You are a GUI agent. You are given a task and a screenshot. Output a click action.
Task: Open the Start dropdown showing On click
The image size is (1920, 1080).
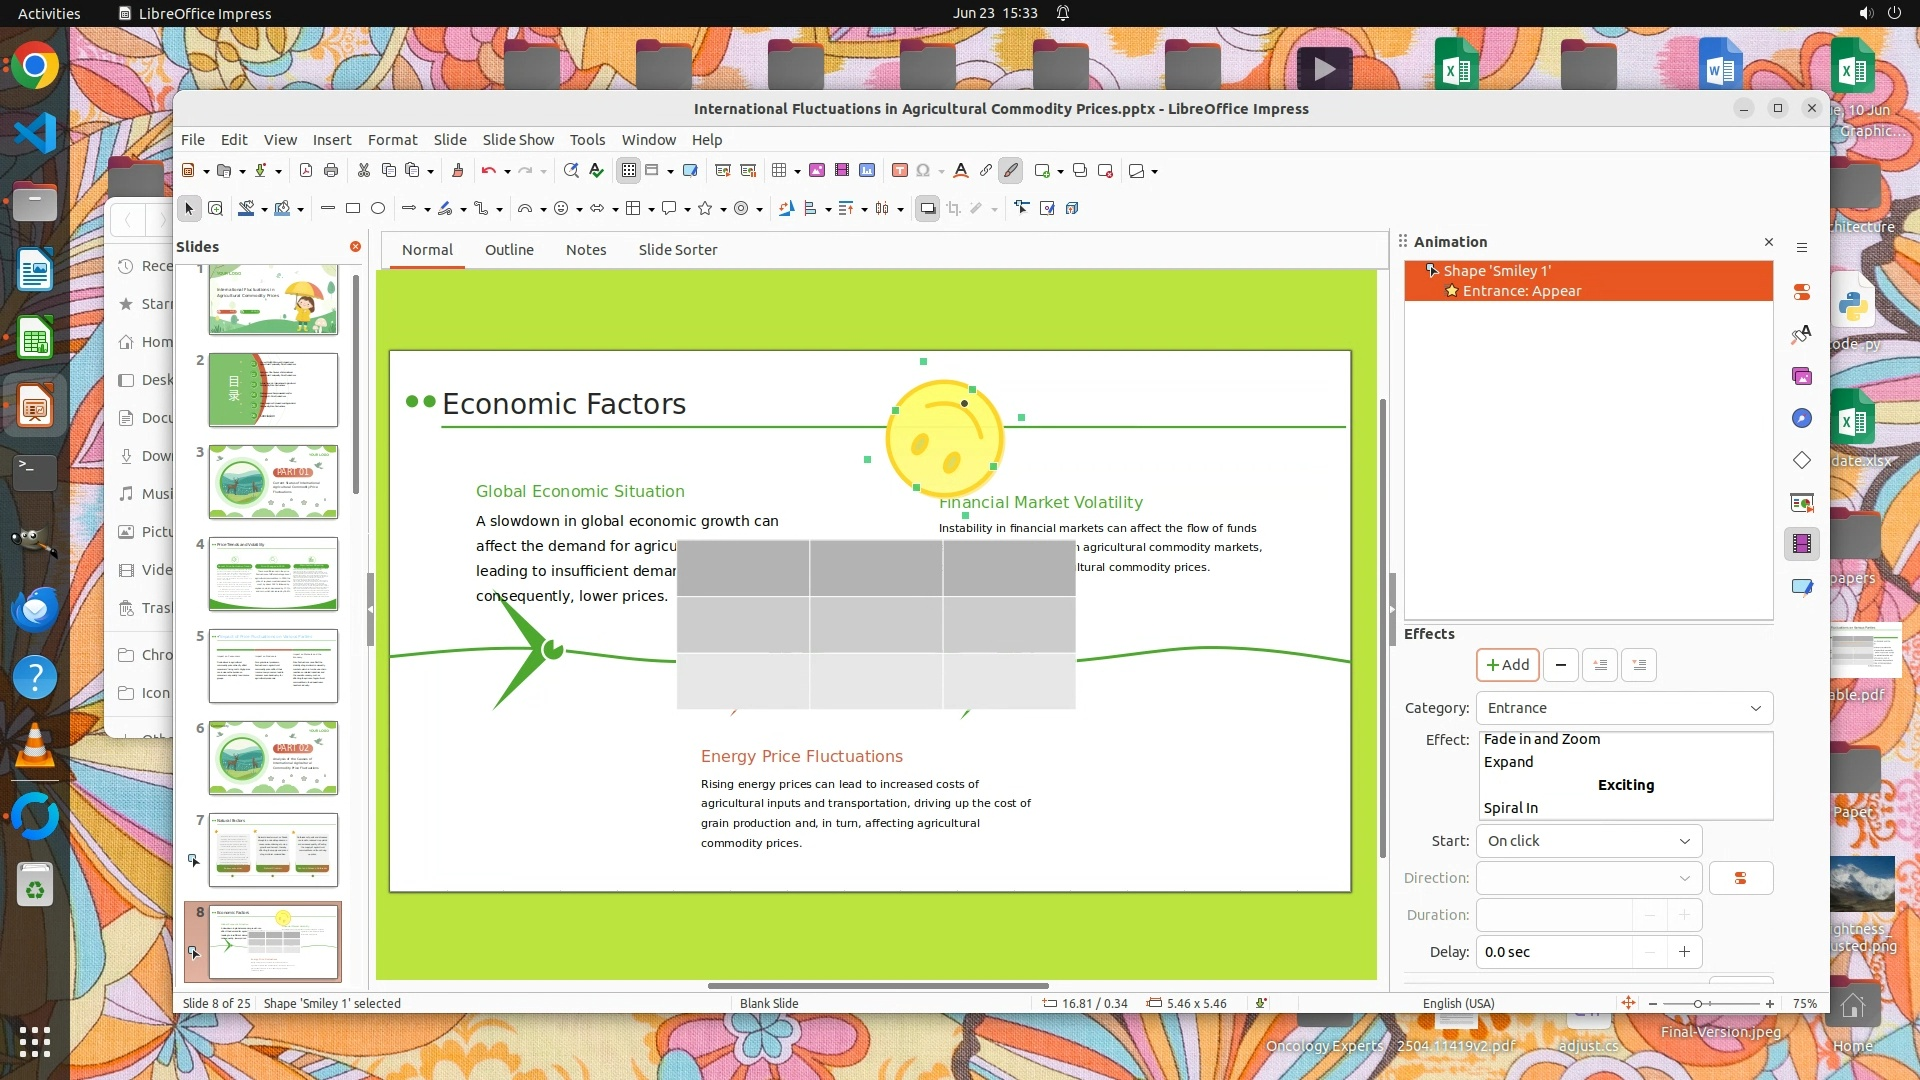point(1588,841)
